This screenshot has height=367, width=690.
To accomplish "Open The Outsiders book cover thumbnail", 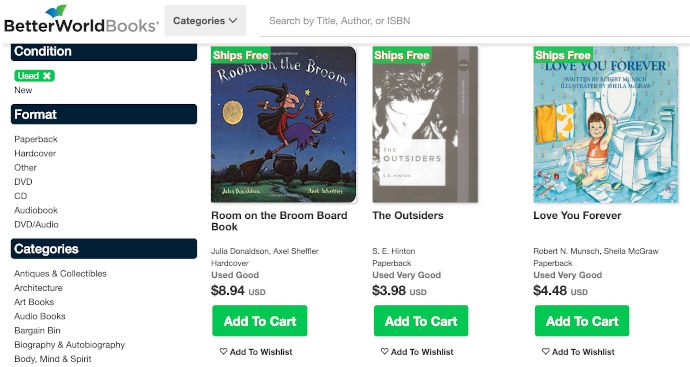I will click(x=425, y=125).
